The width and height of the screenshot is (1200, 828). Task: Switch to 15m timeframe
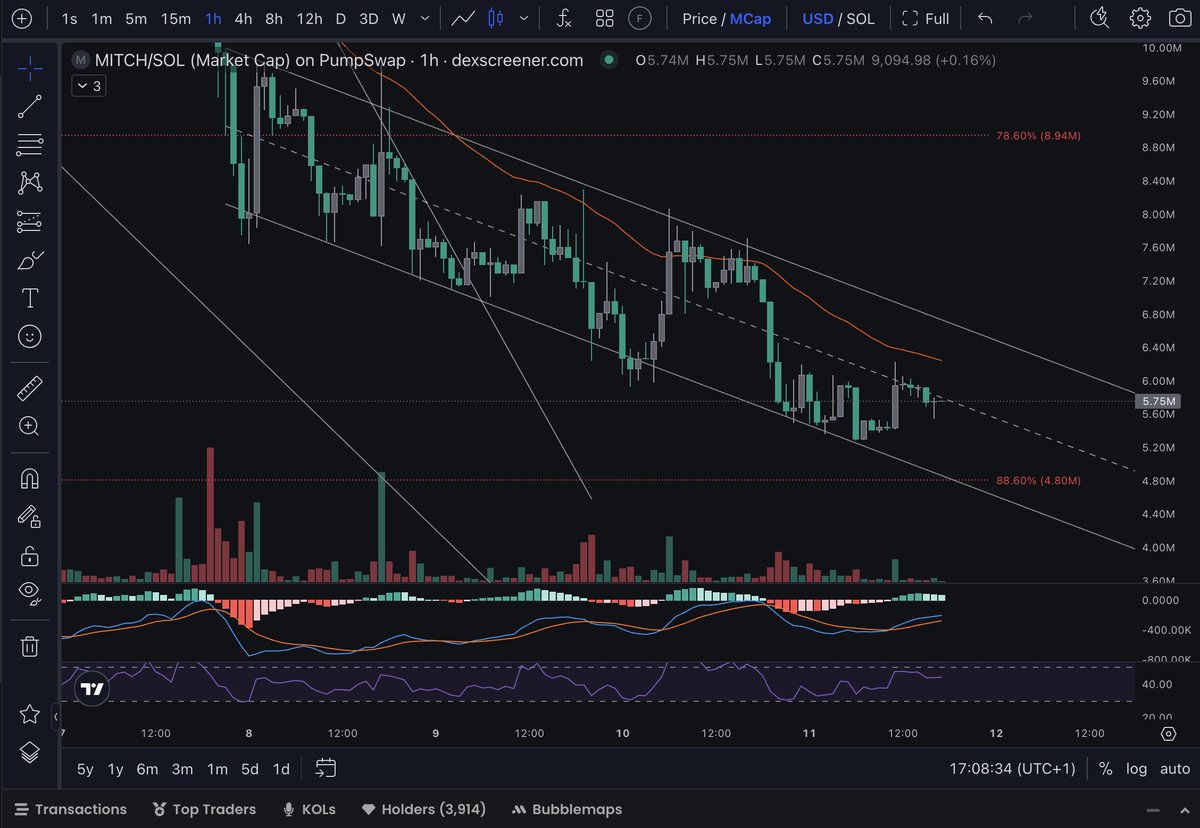(175, 18)
